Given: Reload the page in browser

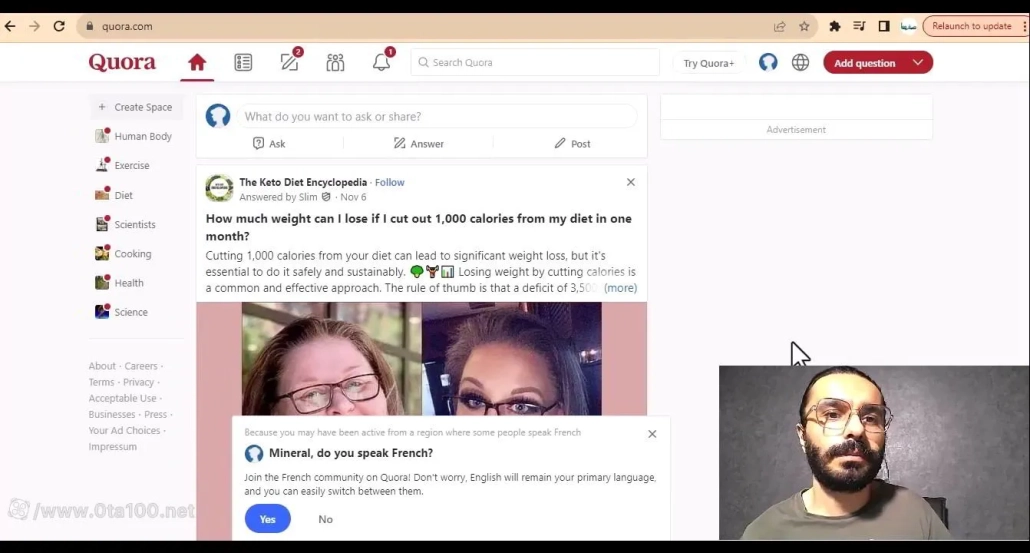Looking at the screenshot, I should coord(59,26).
